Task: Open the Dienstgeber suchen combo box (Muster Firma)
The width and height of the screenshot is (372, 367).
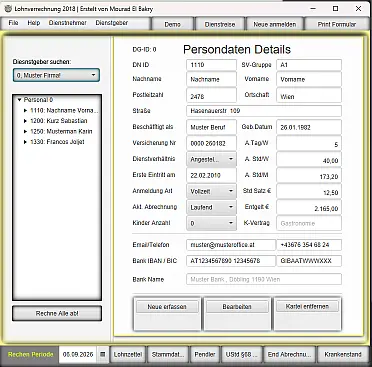Action: click(x=56, y=75)
